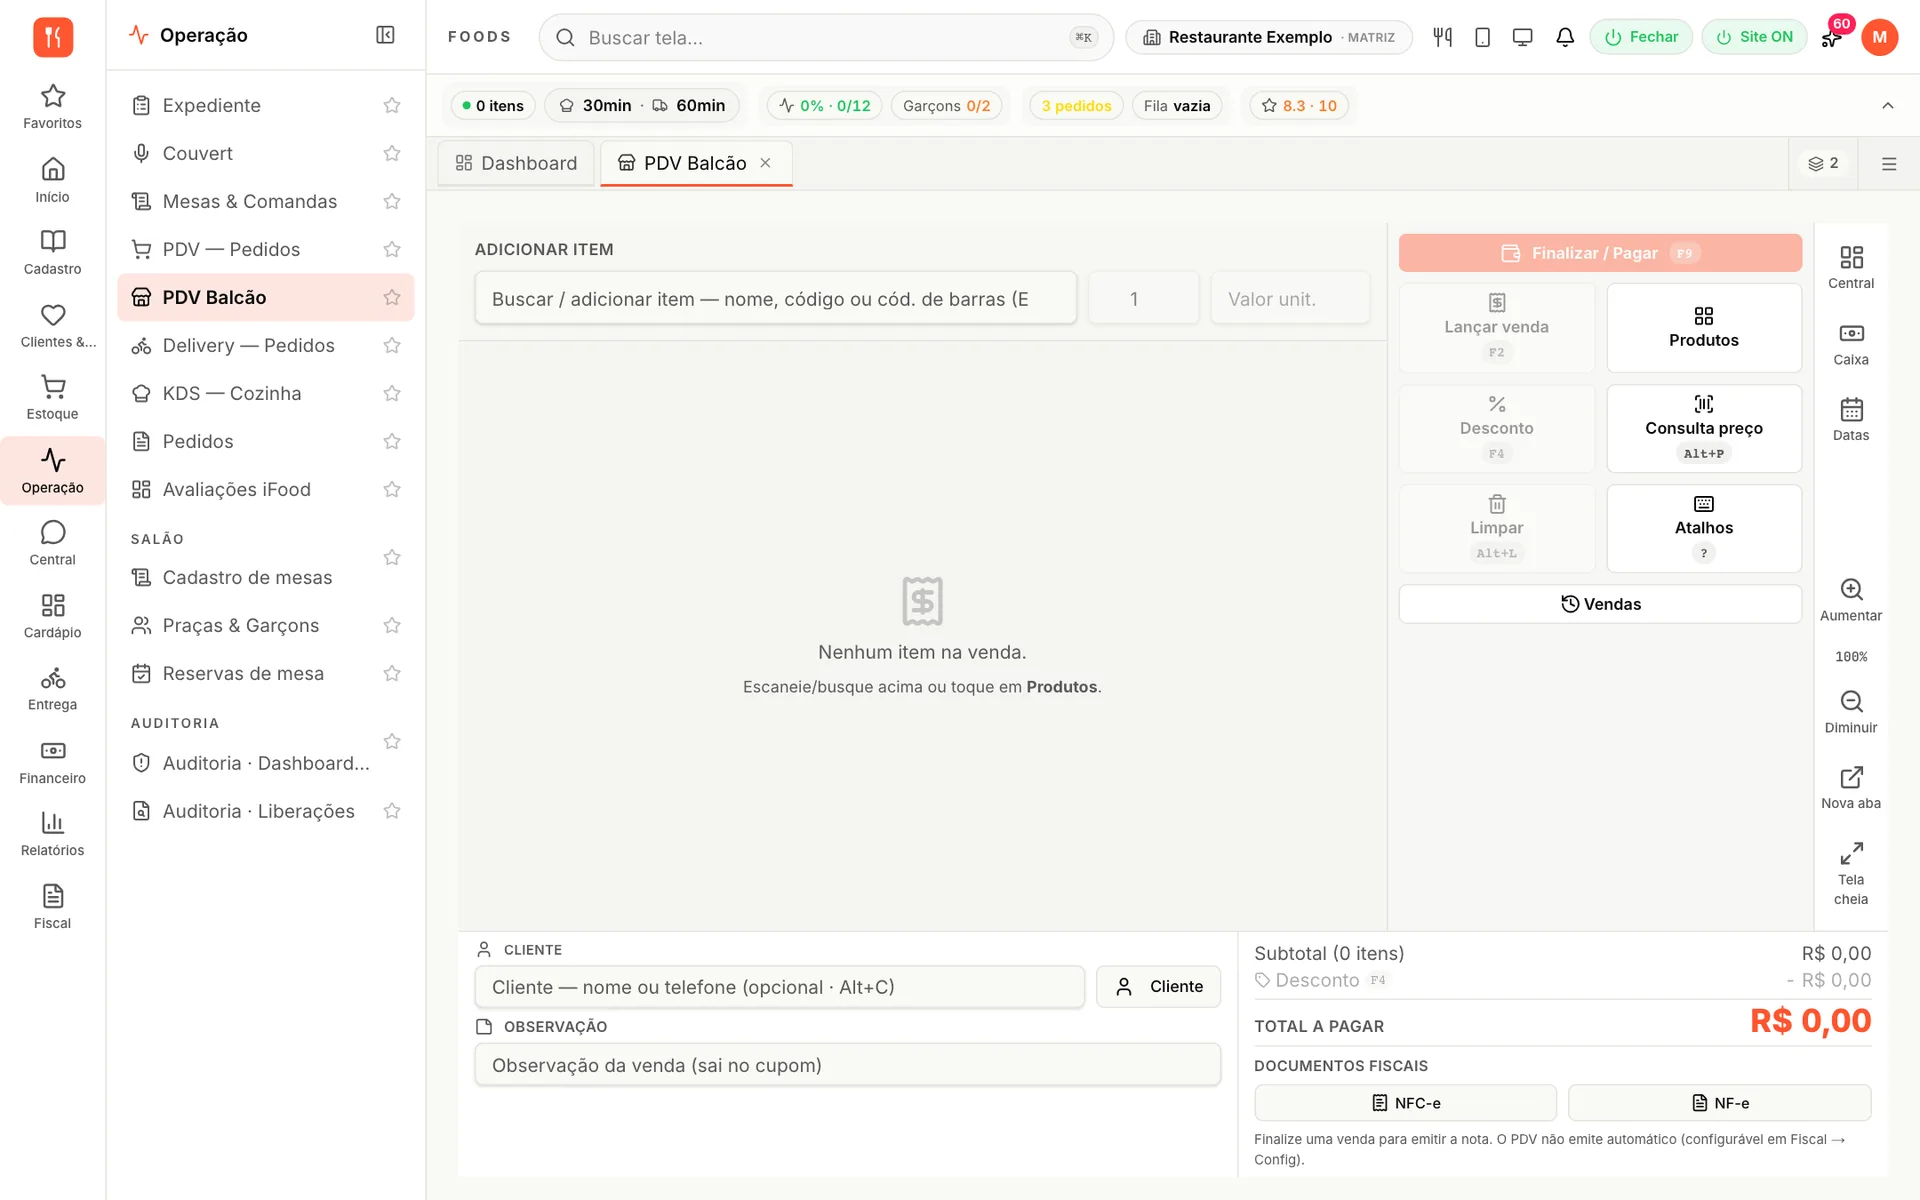Click Aumentar zoom icon
The height and width of the screenshot is (1200, 1920).
[x=1851, y=600]
